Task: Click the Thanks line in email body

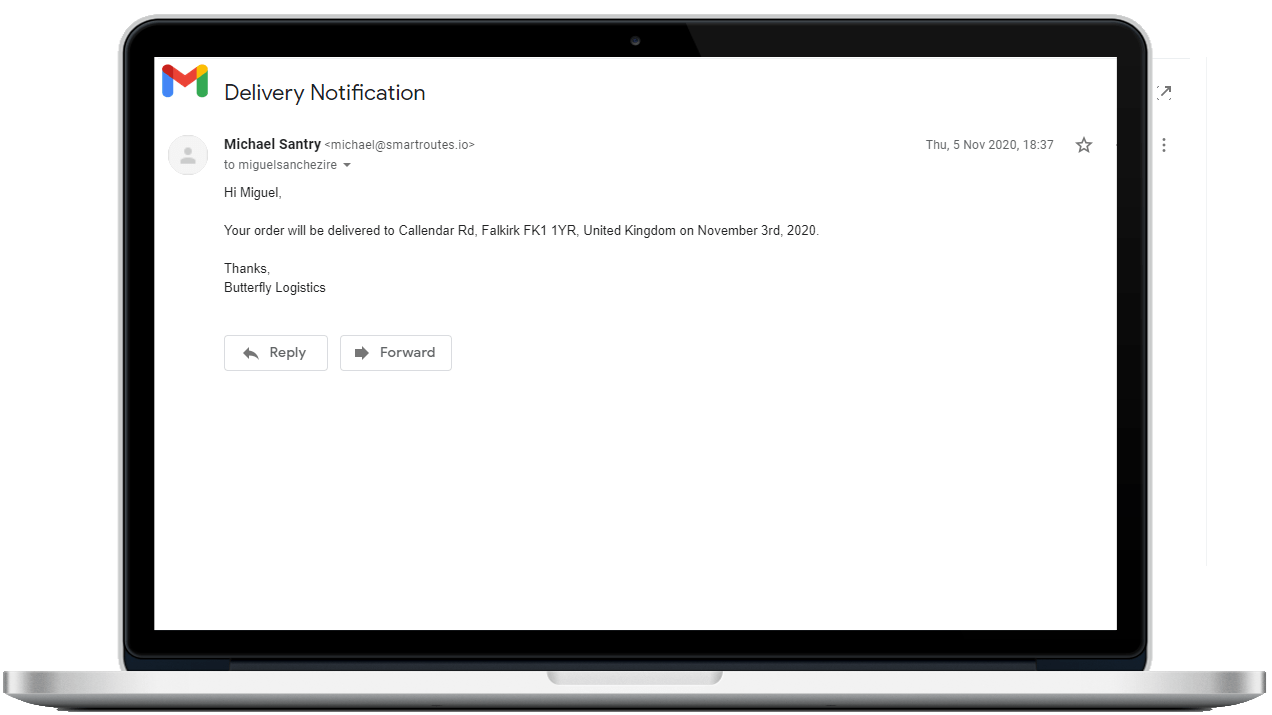Action: 247,268
